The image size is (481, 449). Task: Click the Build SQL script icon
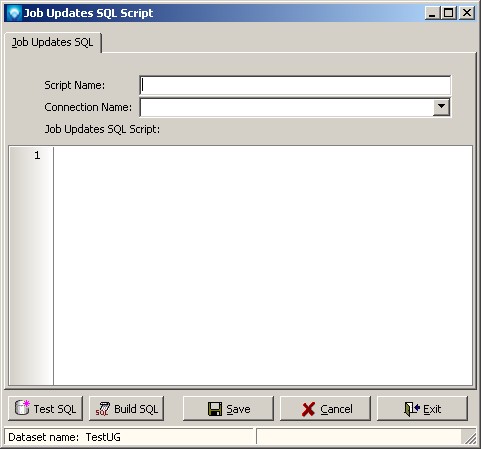click(103, 409)
